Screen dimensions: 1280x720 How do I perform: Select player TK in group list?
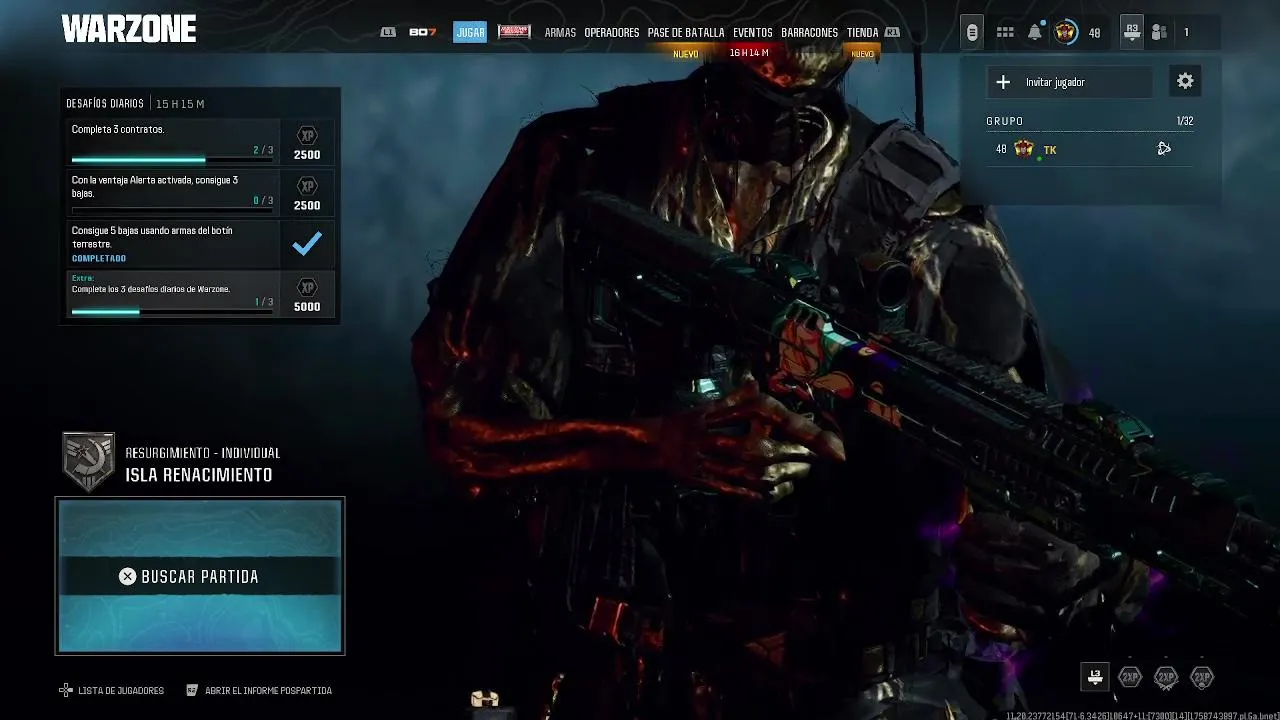[x=1090, y=149]
